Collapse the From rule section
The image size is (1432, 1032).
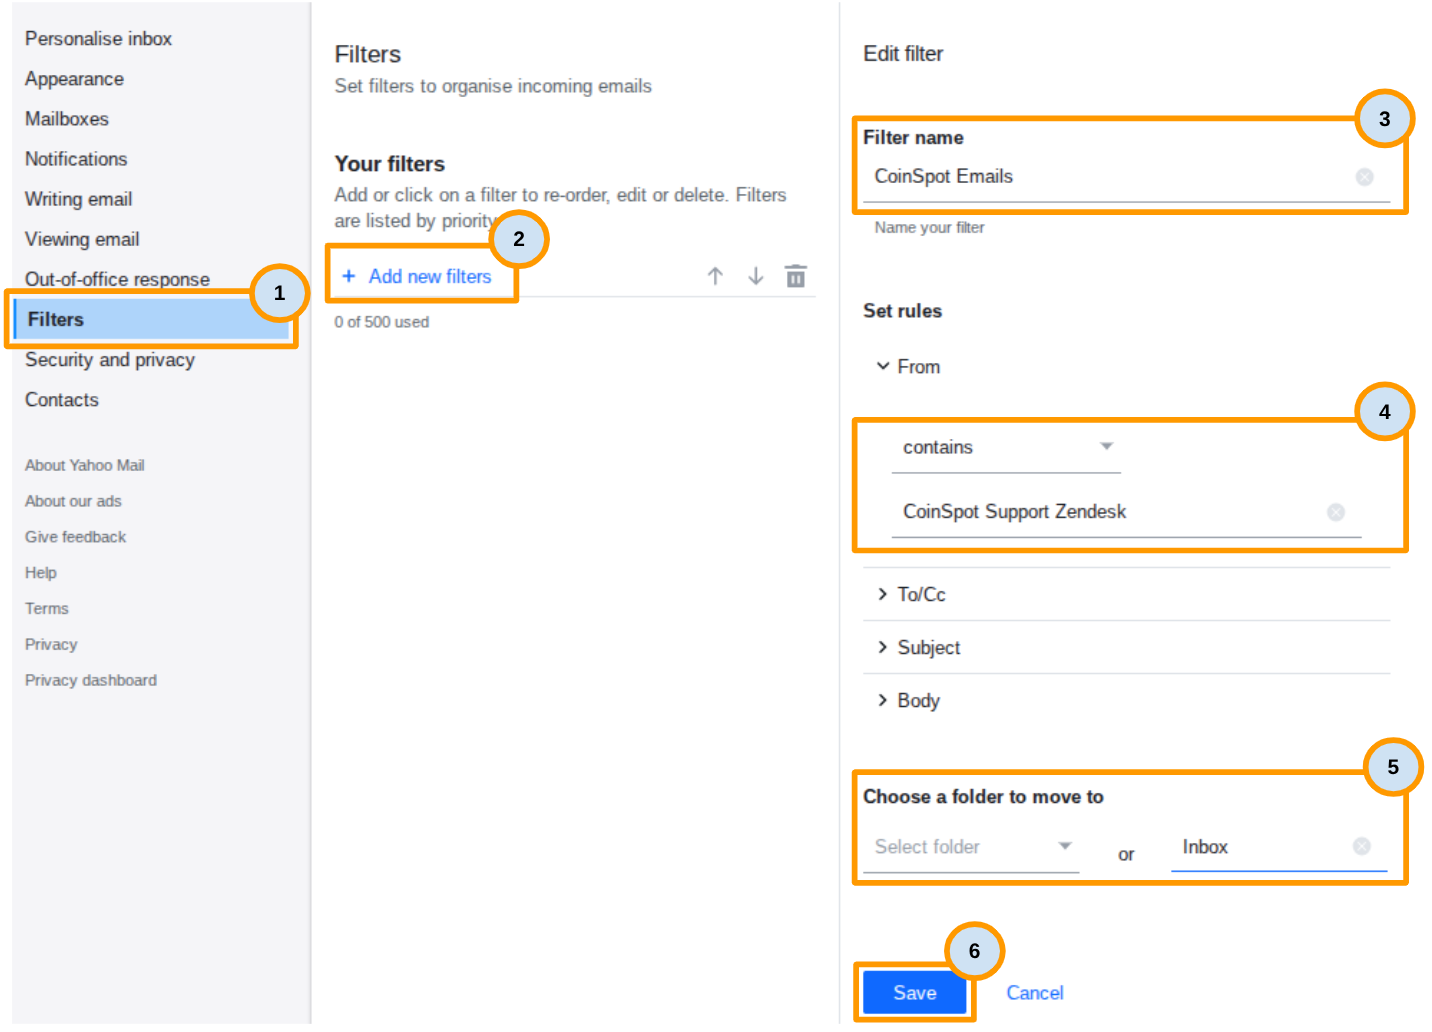(908, 367)
